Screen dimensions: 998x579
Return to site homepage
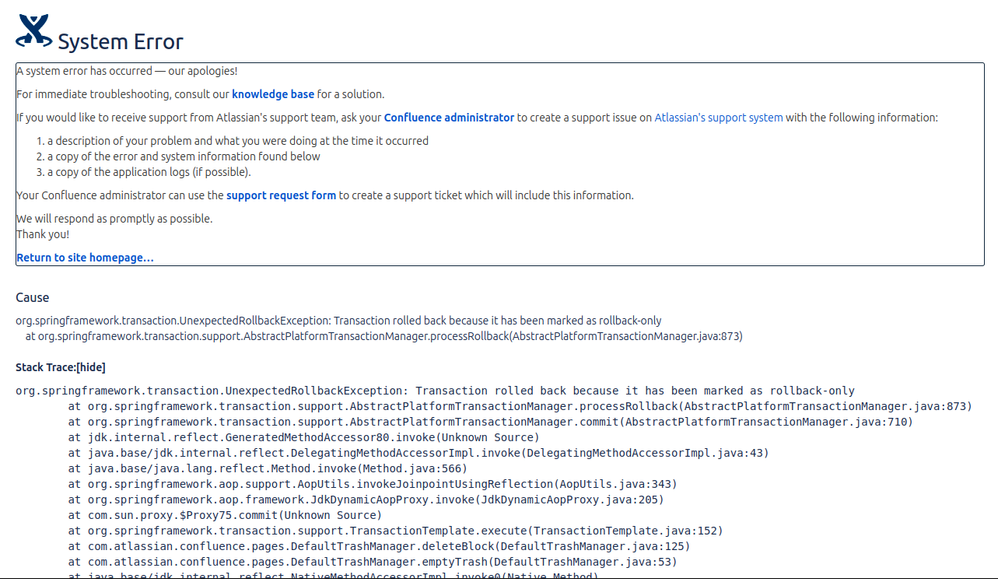84,257
